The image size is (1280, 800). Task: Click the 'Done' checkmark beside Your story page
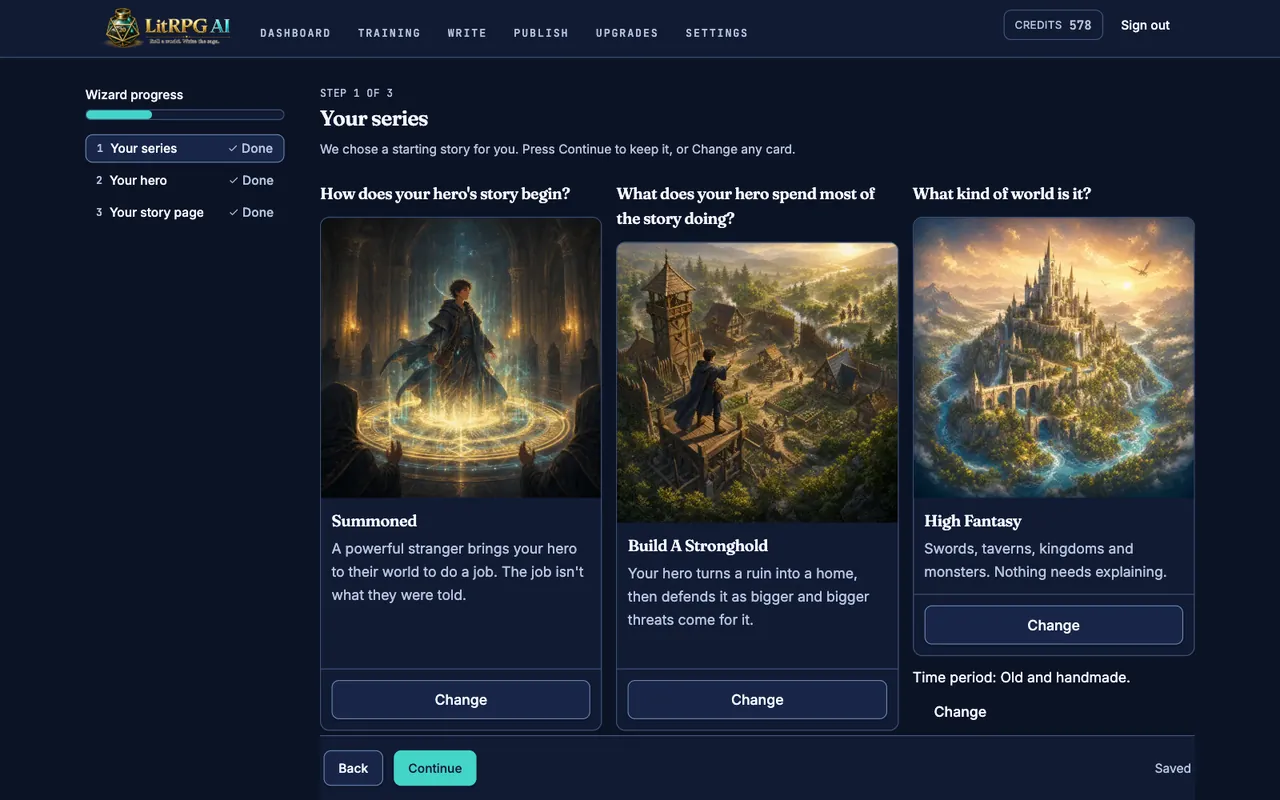[x=251, y=212]
